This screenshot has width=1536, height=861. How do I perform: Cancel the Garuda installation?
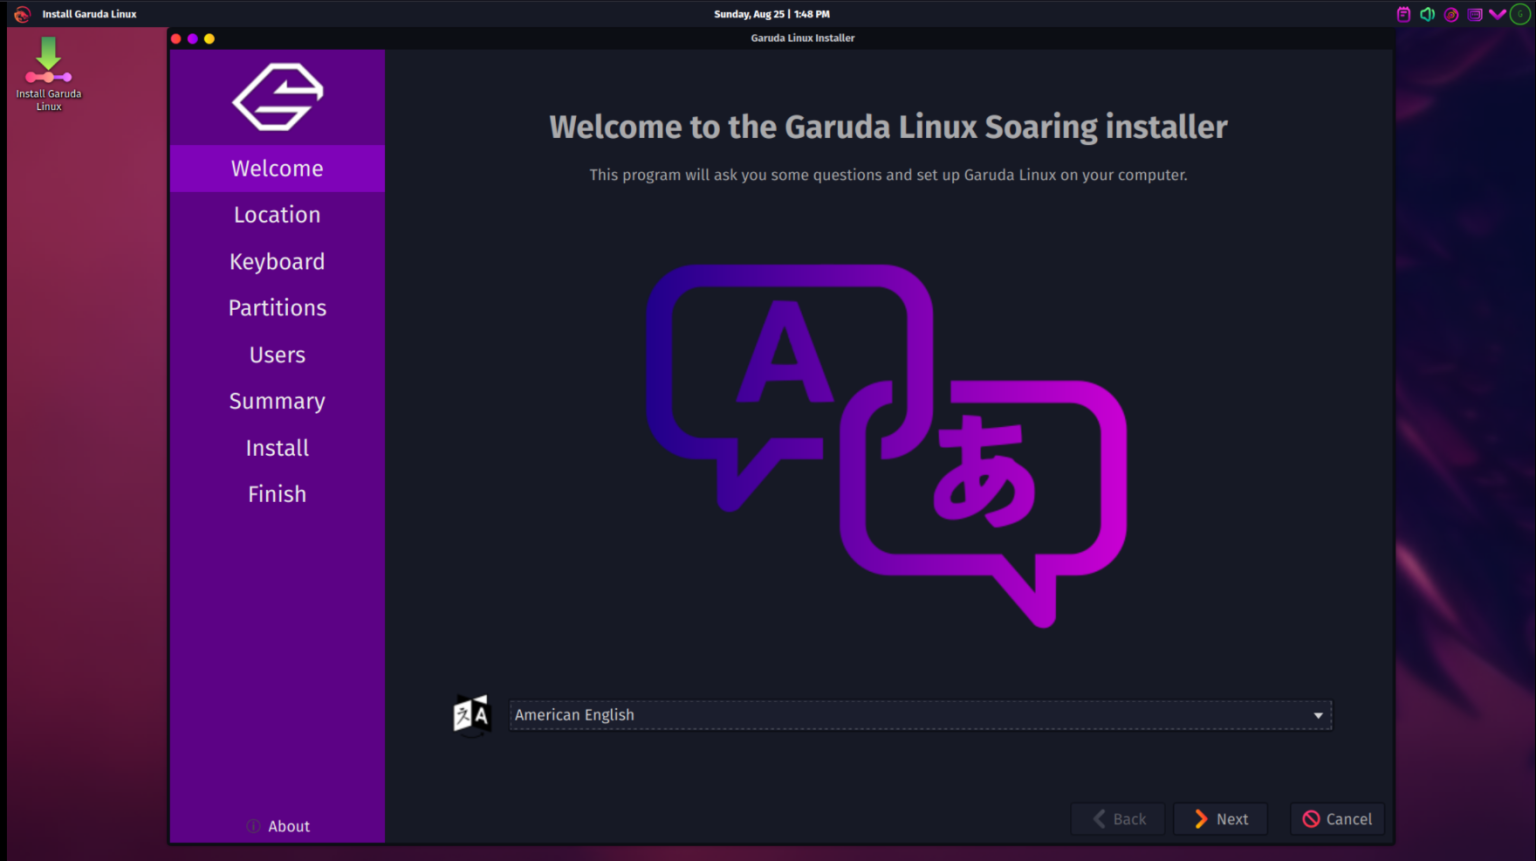point(1337,818)
